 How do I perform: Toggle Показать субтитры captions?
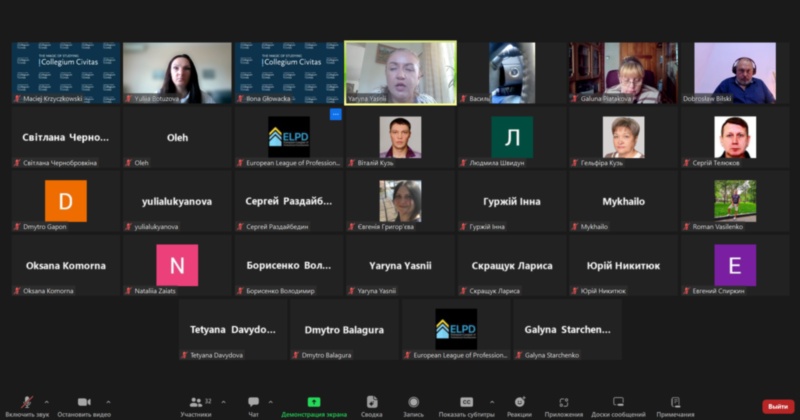(466, 402)
